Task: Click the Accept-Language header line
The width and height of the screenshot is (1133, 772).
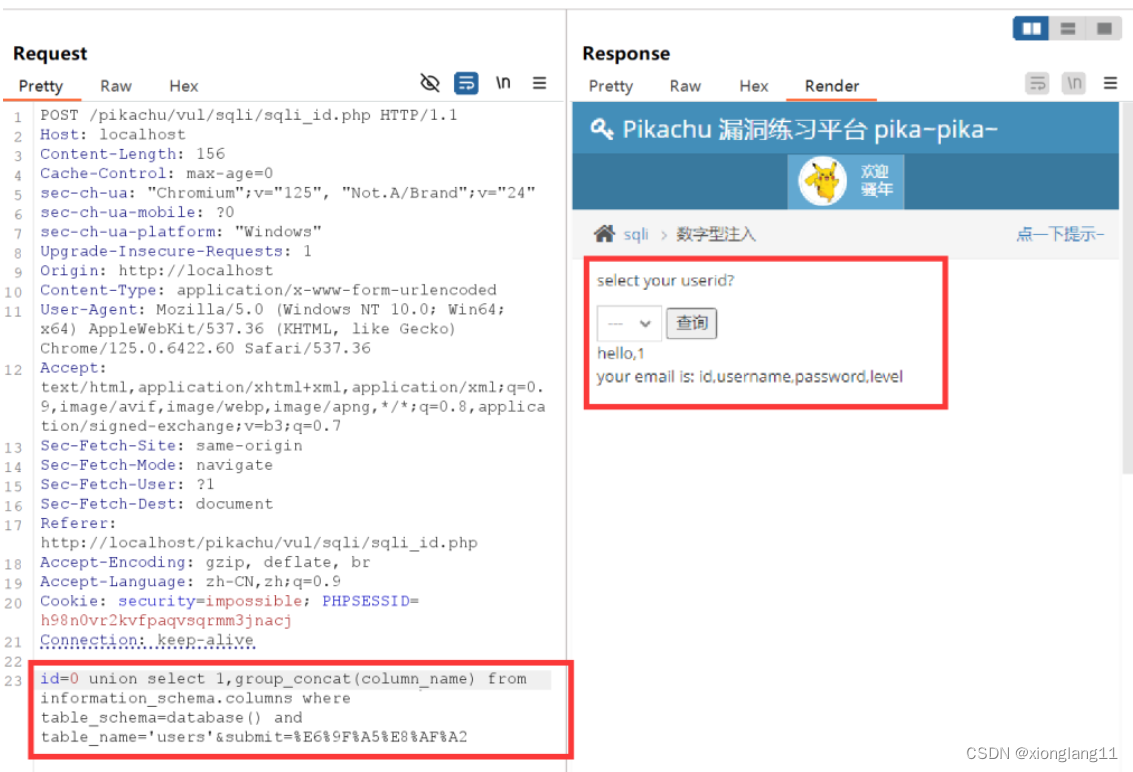Action: (x=191, y=582)
